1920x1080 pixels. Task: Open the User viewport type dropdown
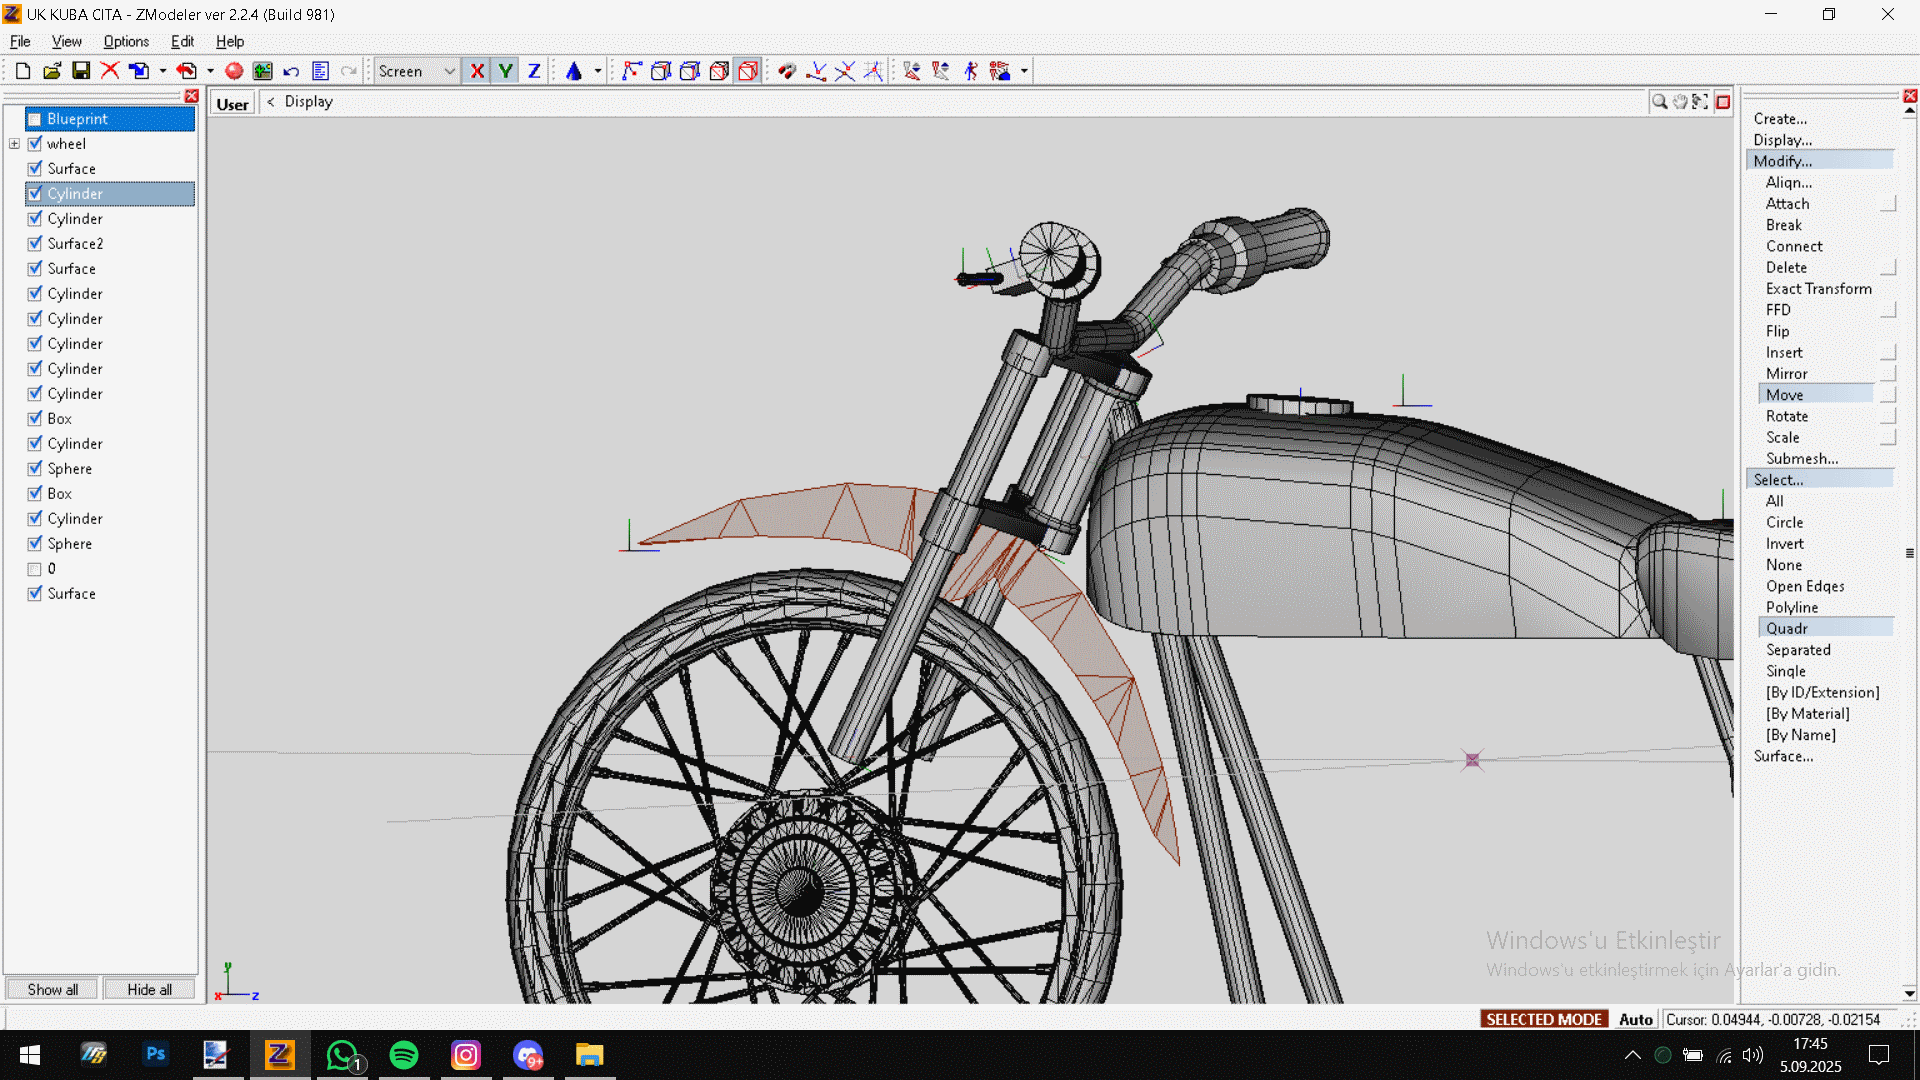(232, 104)
